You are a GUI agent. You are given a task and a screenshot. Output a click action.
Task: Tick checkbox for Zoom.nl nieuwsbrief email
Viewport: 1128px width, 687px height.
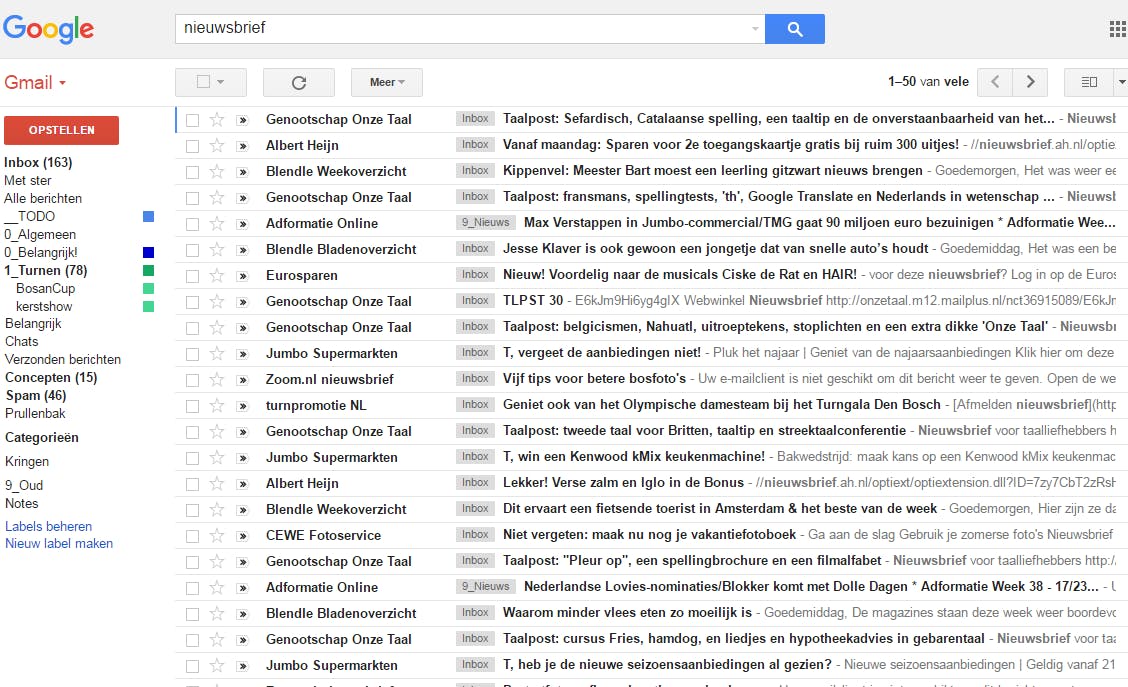tap(192, 380)
